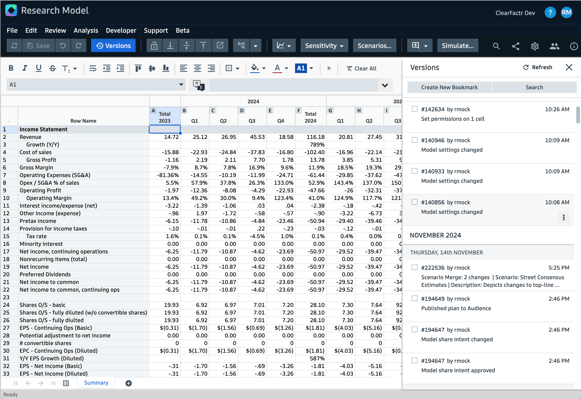The width and height of the screenshot is (581, 399).
Task: Check the box for version #142634
Action: coord(415,109)
